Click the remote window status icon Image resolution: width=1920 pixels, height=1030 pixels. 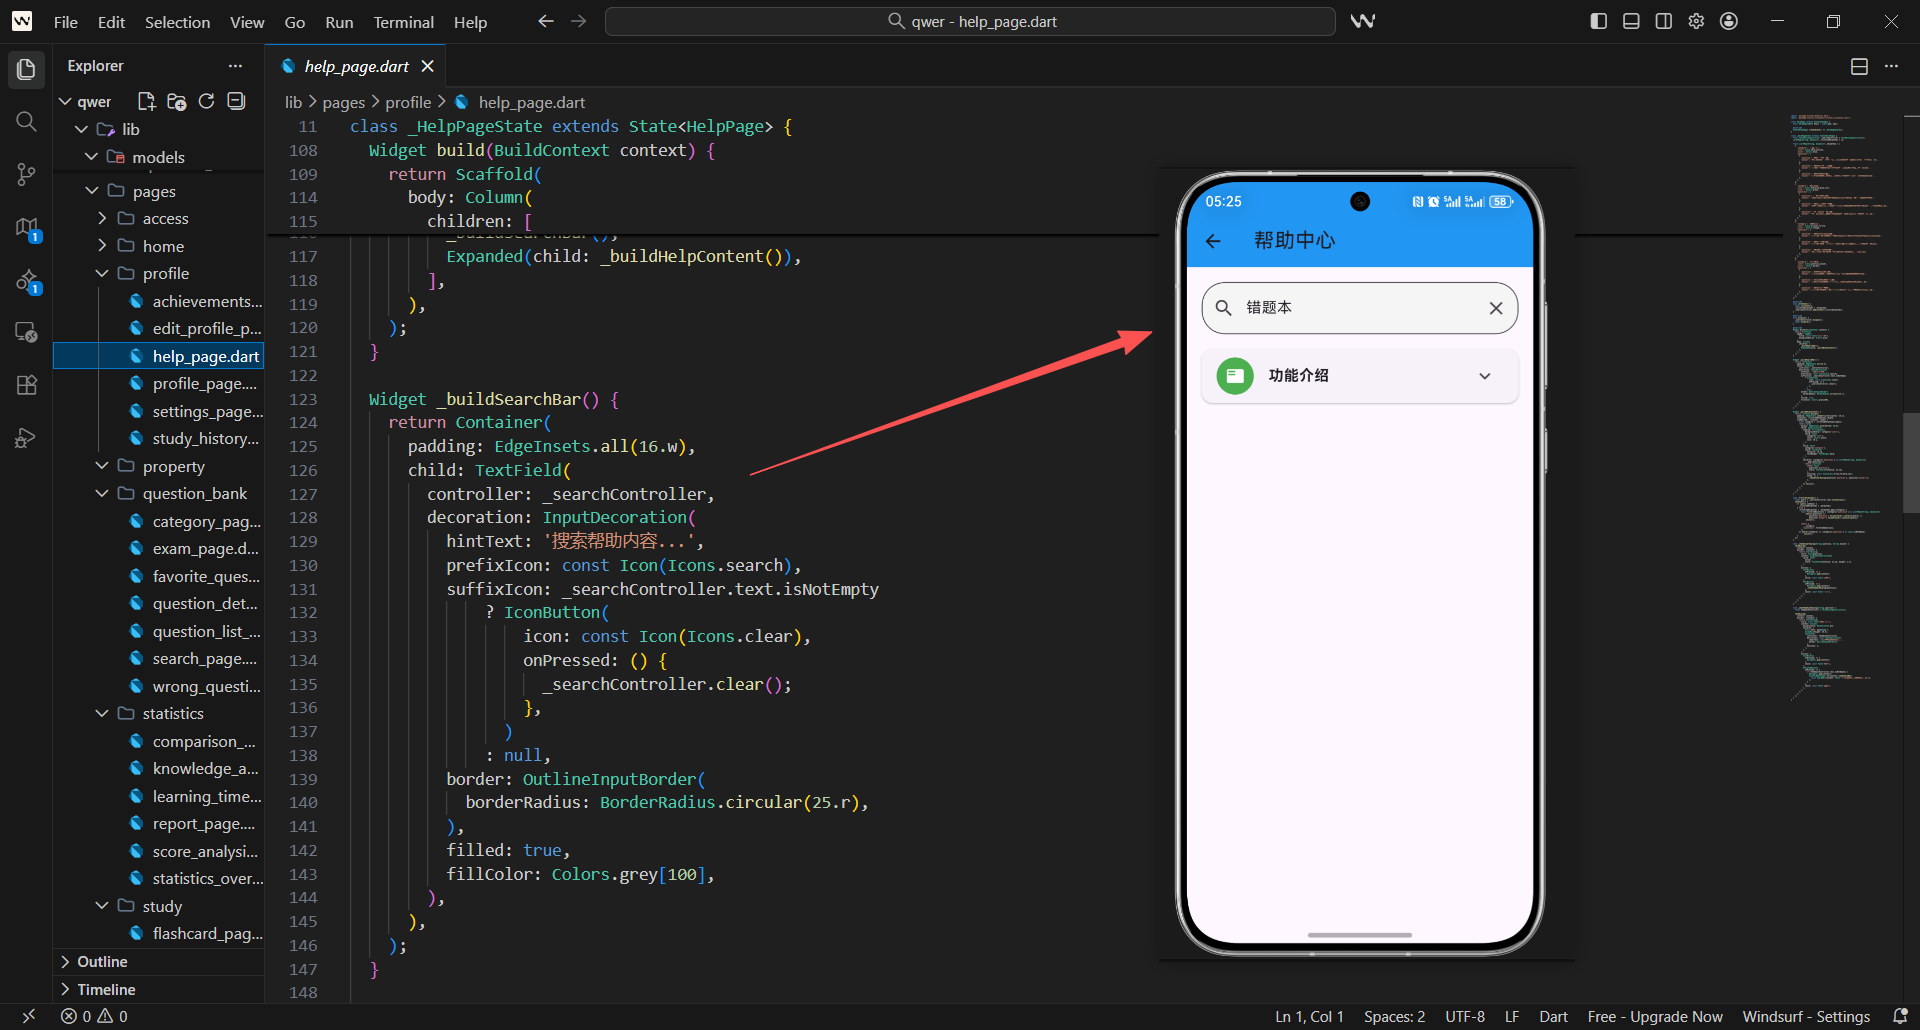(28, 1016)
